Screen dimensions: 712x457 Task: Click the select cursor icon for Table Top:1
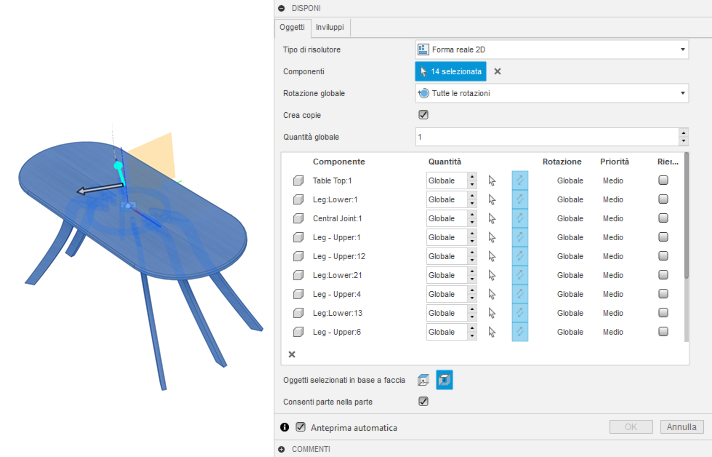pos(492,181)
